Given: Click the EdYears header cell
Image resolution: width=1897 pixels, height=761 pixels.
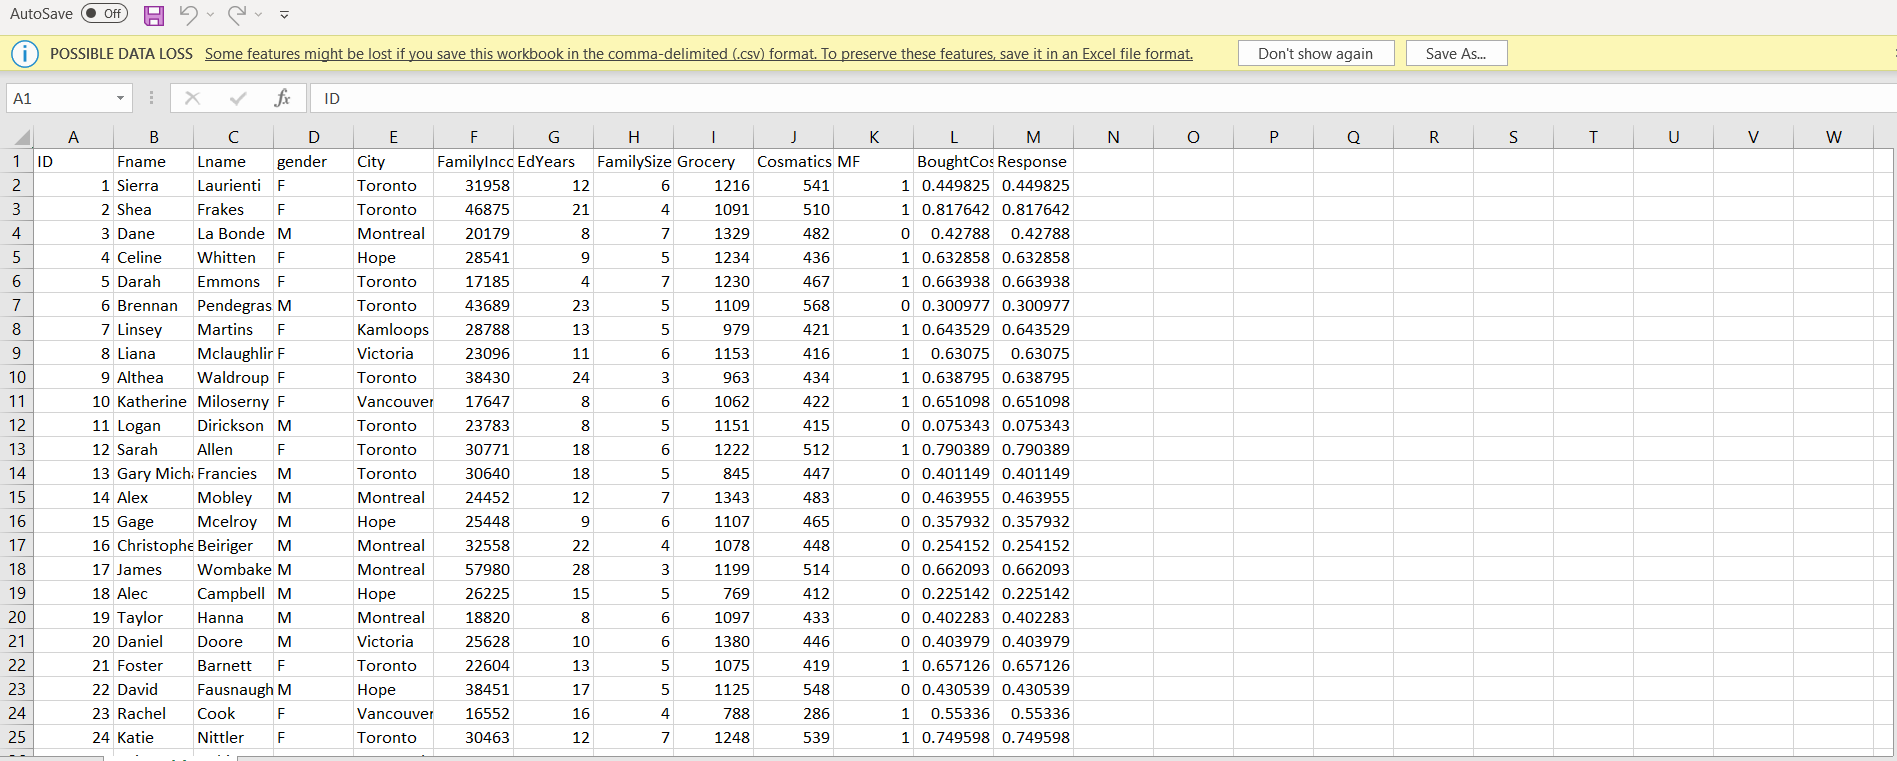Looking at the screenshot, I should (553, 161).
